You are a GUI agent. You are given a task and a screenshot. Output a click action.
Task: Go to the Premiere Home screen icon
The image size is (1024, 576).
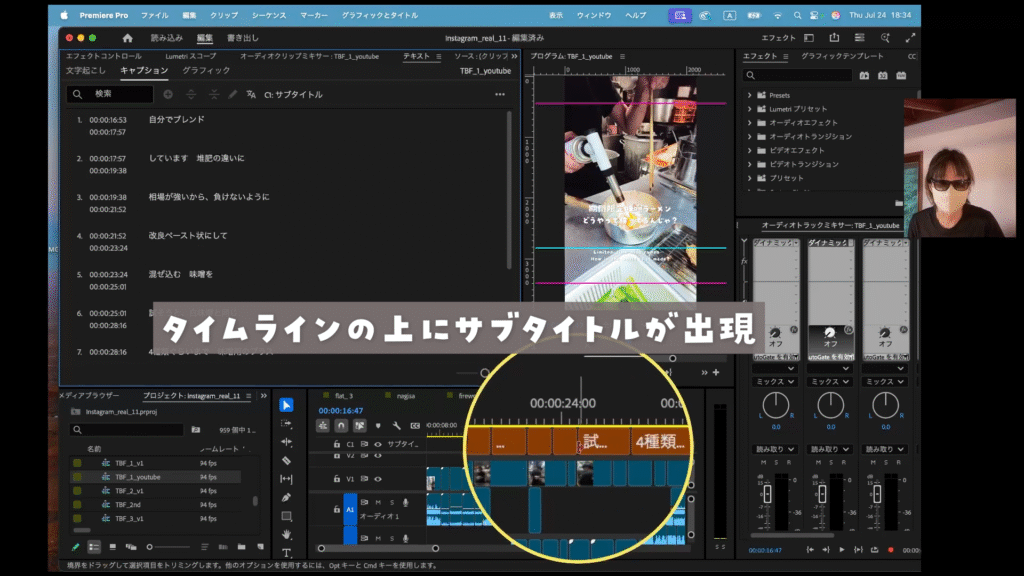(127, 38)
